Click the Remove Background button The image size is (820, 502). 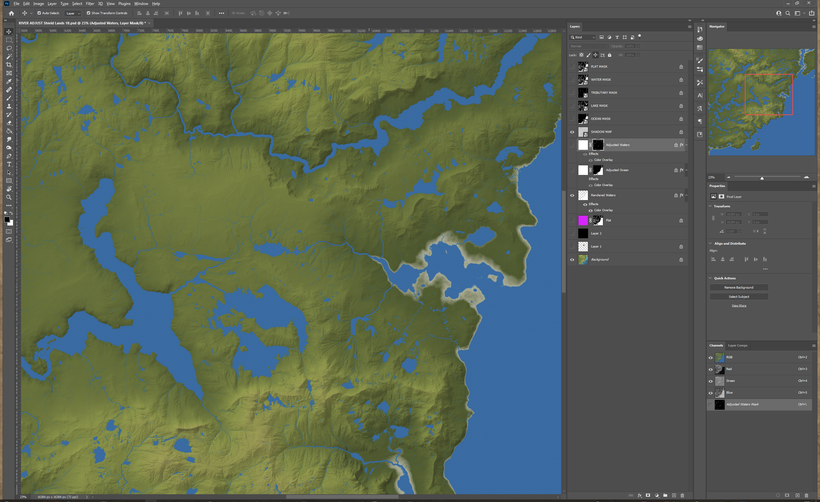click(738, 287)
